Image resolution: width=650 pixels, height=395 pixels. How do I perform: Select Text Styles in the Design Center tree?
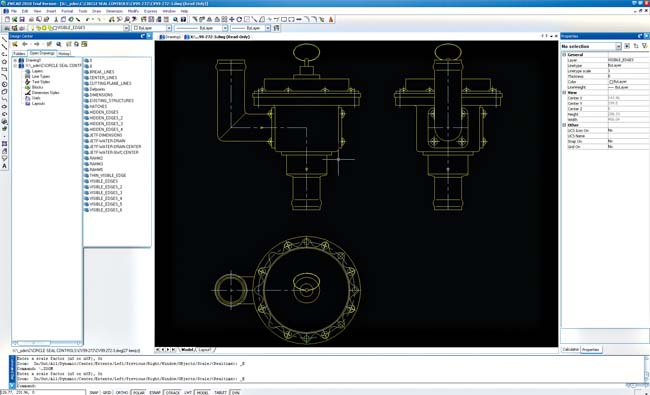coord(41,82)
